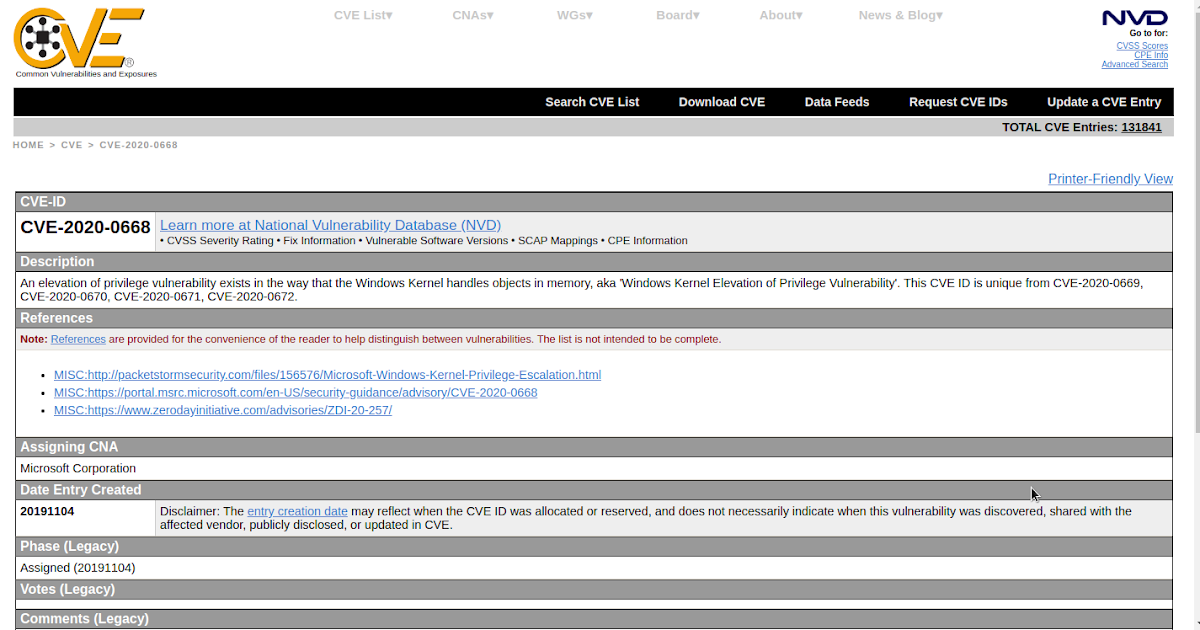Open the Board dropdown menu

coord(677,15)
